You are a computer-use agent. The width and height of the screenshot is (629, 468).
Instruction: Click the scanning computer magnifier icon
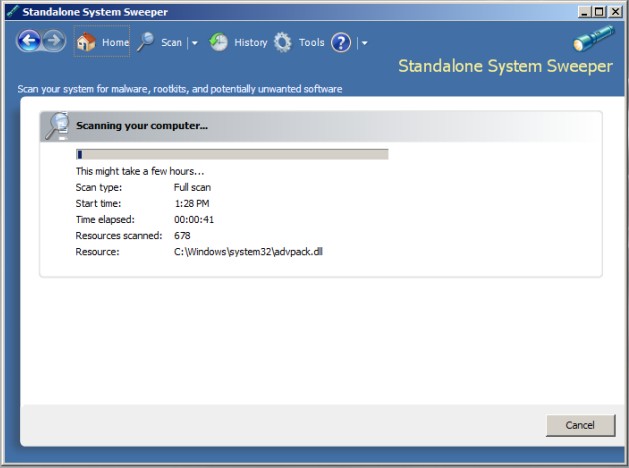tap(57, 126)
